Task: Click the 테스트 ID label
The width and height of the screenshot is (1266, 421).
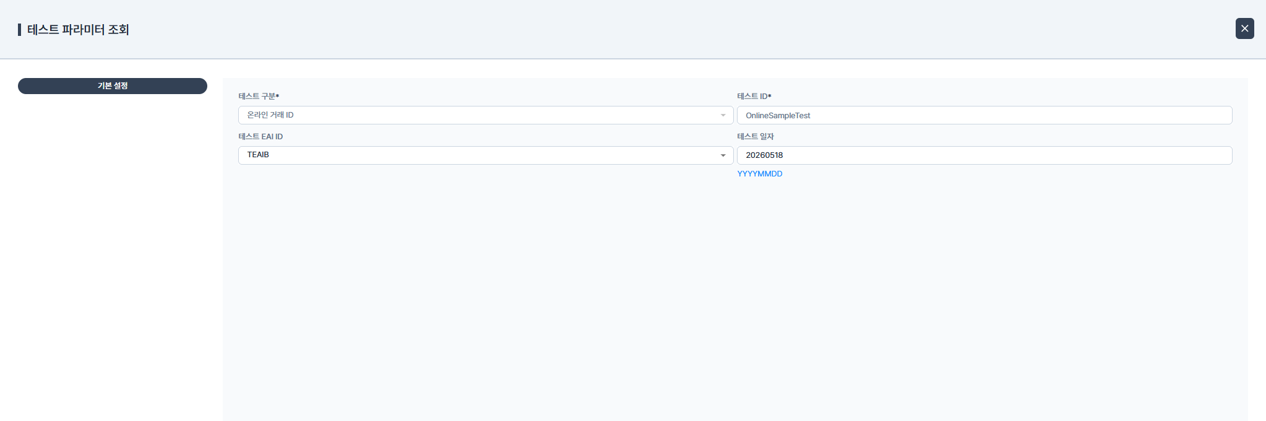Action: click(754, 96)
